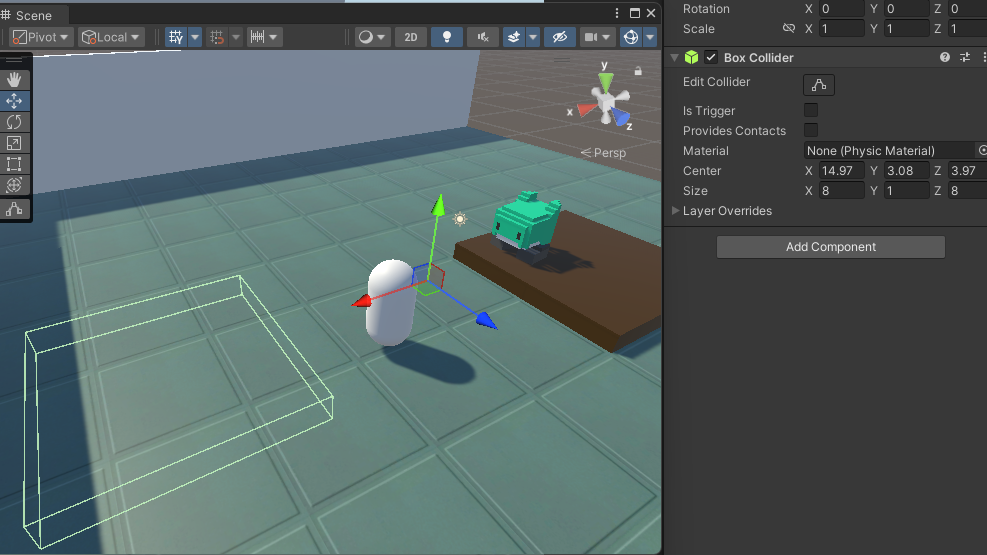The image size is (987, 555).
Task: Click the directional light sun gizmo
Action: [460, 219]
